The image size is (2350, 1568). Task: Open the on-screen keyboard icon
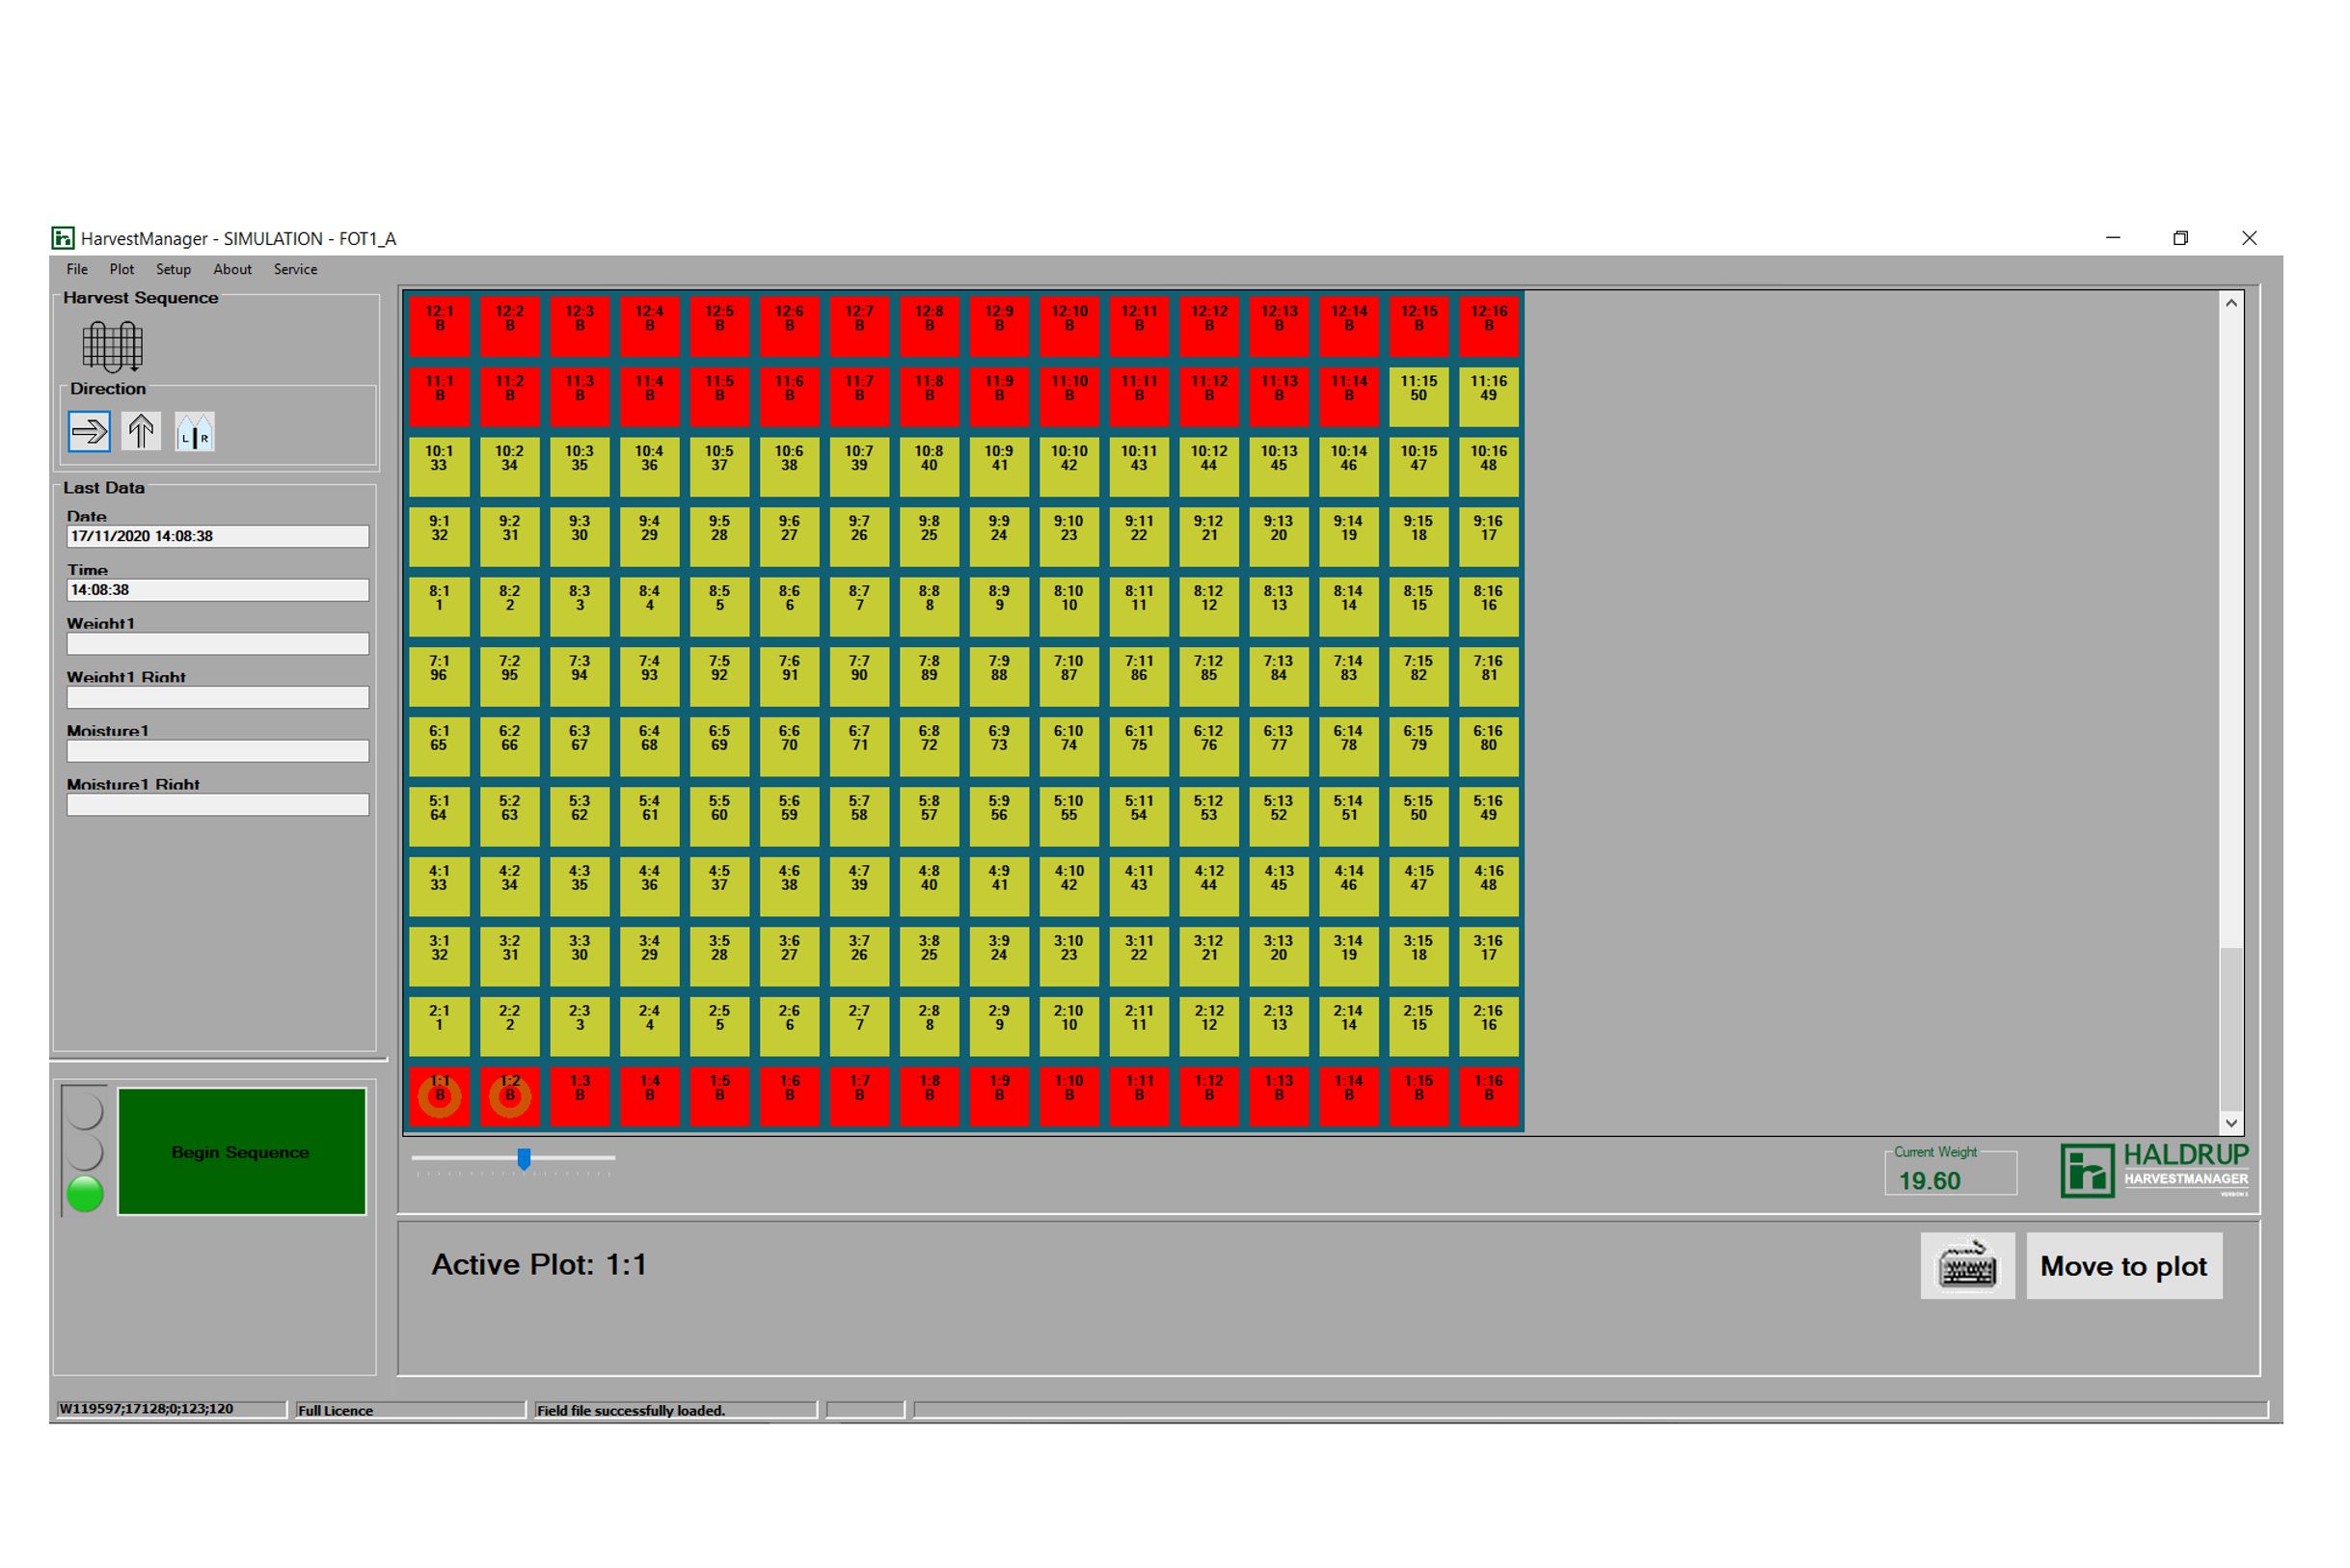point(1966,1266)
